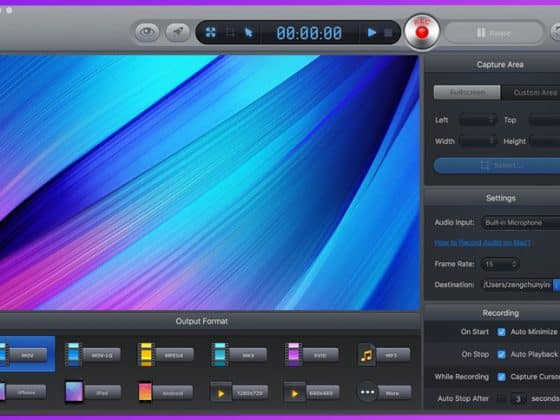This screenshot has width=560, height=420.
Task: Choose the iPad output preset button
Action: tap(102, 393)
